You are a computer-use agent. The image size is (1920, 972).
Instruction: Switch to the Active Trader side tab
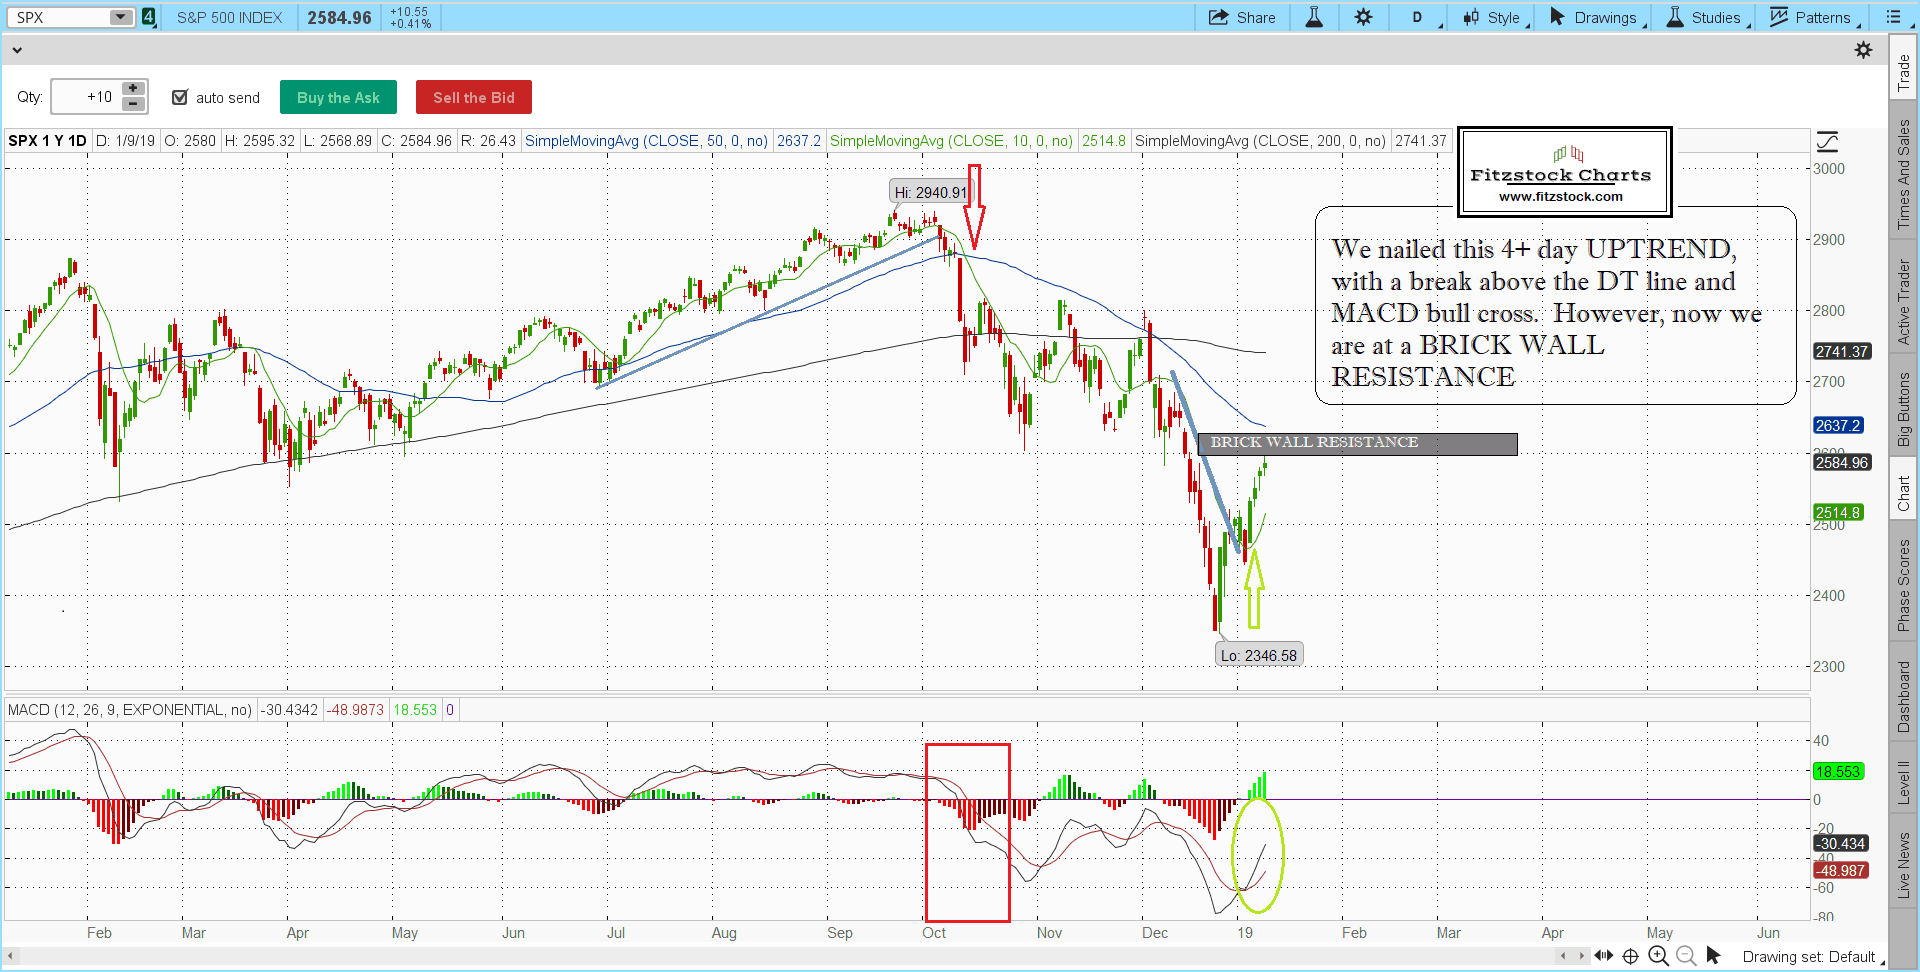[1904, 302]
